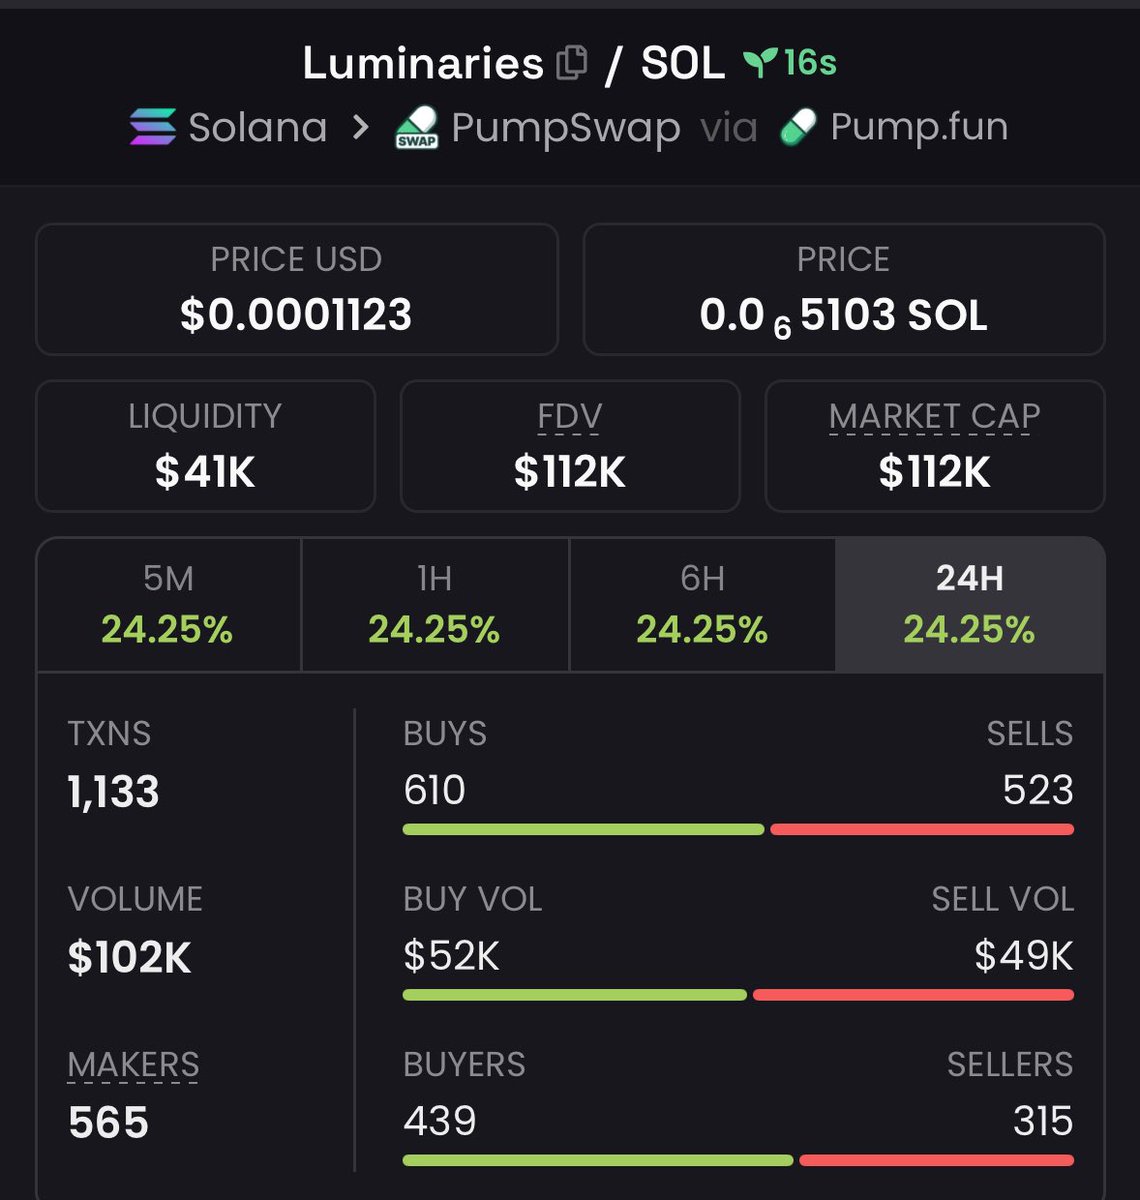Copy the Luminaries token address icon
1140x1200 pixels.
point(571,63)
